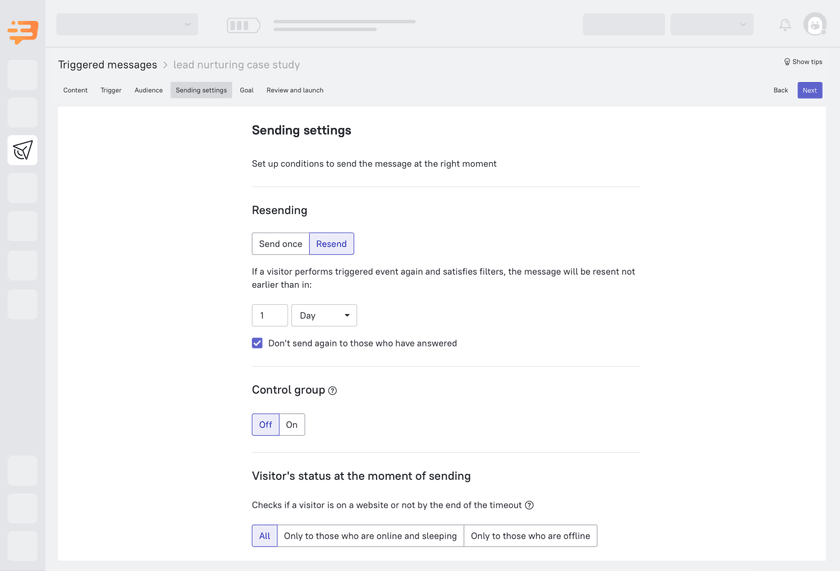
Task: Click the battery-style indicator in top bar
Action: [x=243, y=24]
